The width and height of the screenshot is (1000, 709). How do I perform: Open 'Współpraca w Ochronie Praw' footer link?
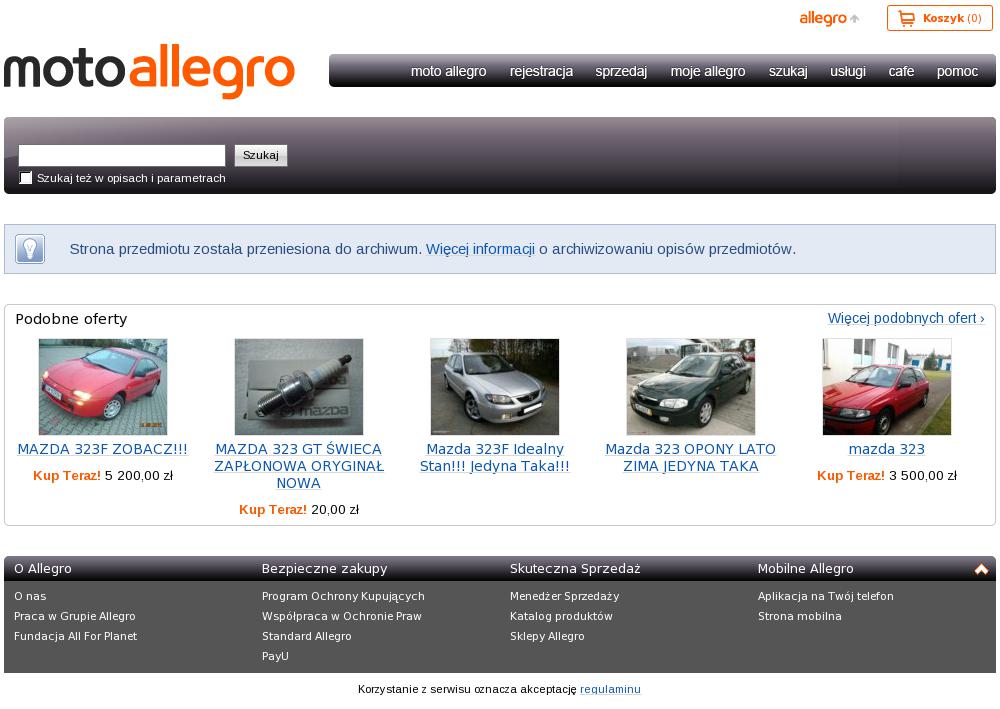coord(342,616)
